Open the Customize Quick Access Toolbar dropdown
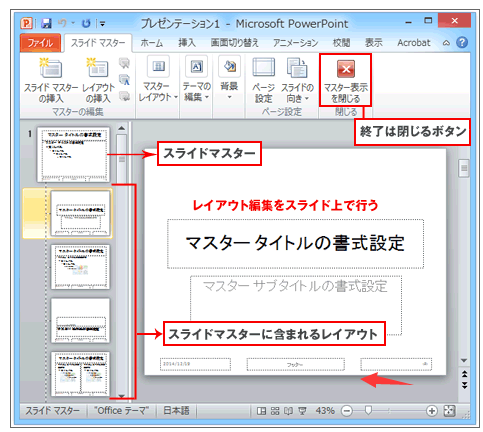Viewport: 483px width, 432px height. (x=102, y=24)
